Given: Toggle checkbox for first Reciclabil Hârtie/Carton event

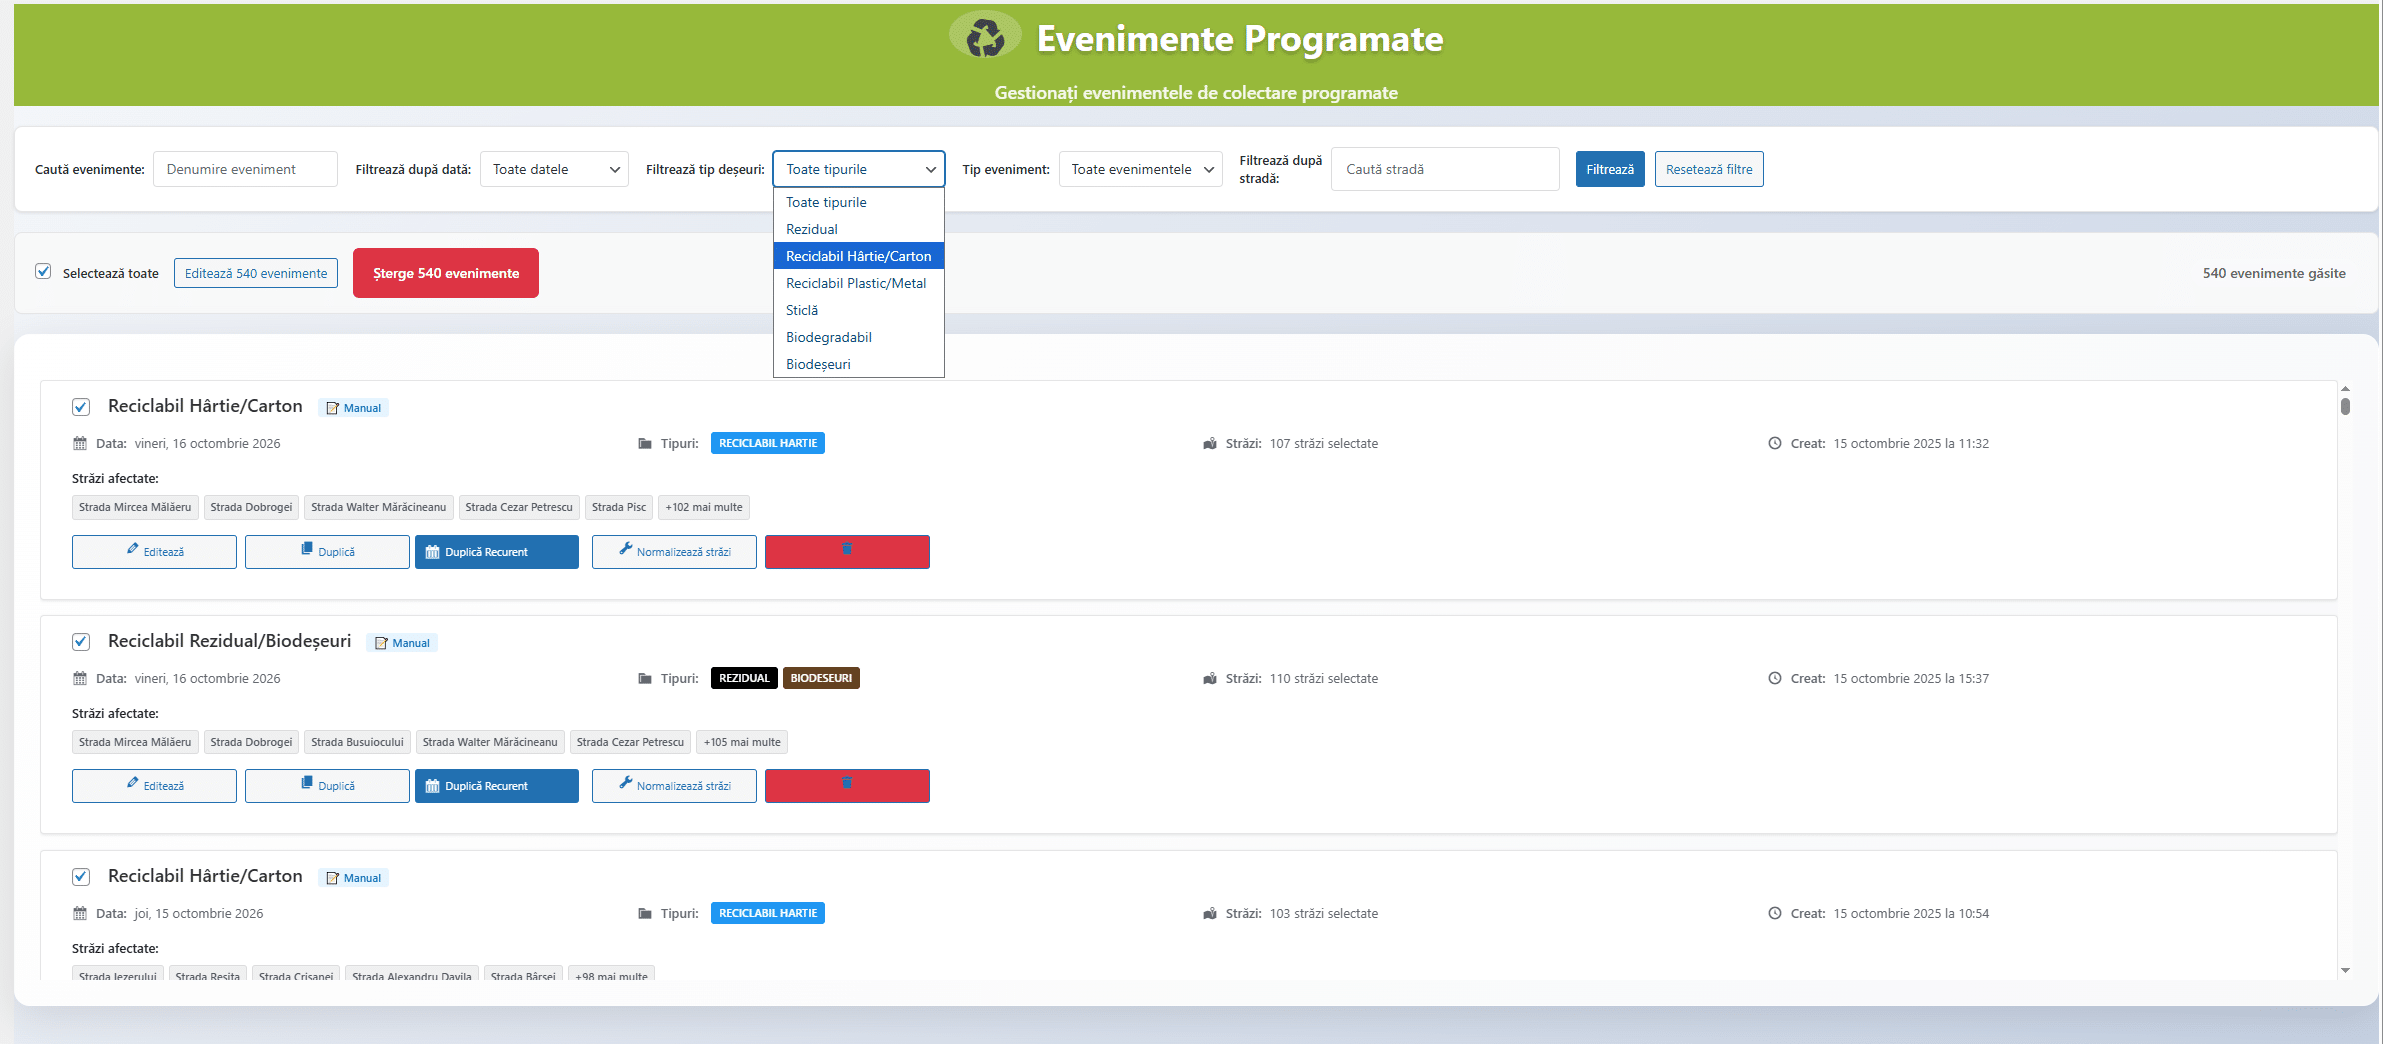Looking at the screenshot, I should 81,407.
